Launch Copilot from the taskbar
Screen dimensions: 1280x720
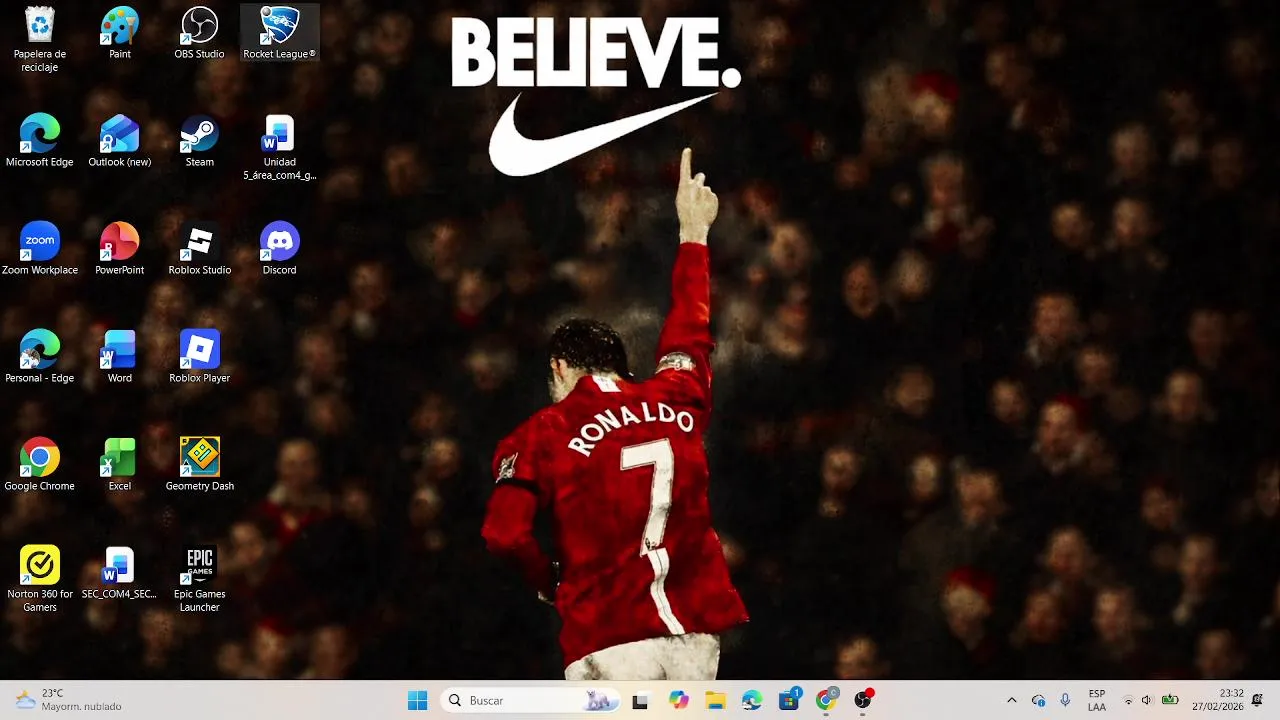pos(679,701)
